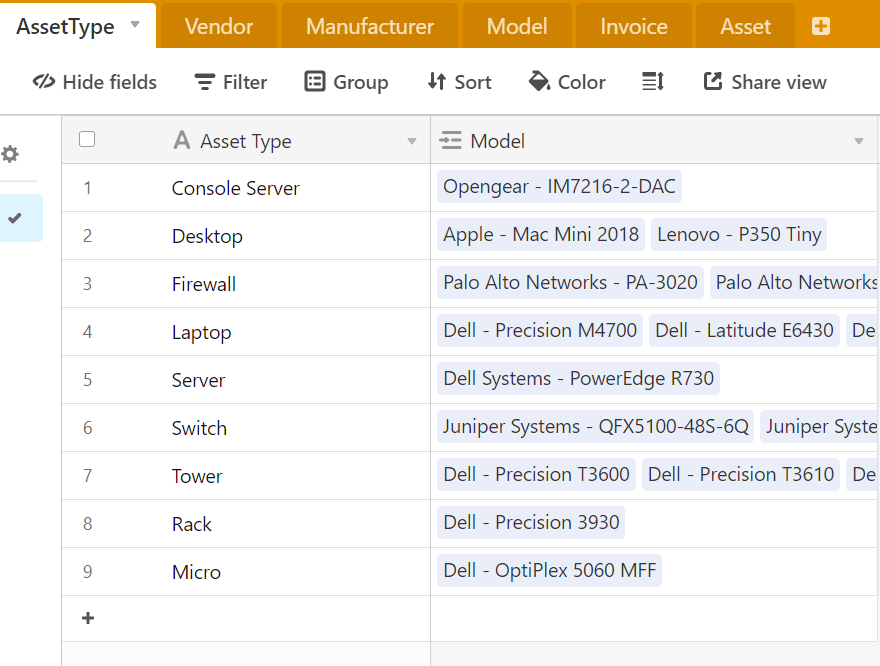The width and height of the screenshot is (880, 666).
Task: Add a new row with plus icon
Action: [88, 618]
